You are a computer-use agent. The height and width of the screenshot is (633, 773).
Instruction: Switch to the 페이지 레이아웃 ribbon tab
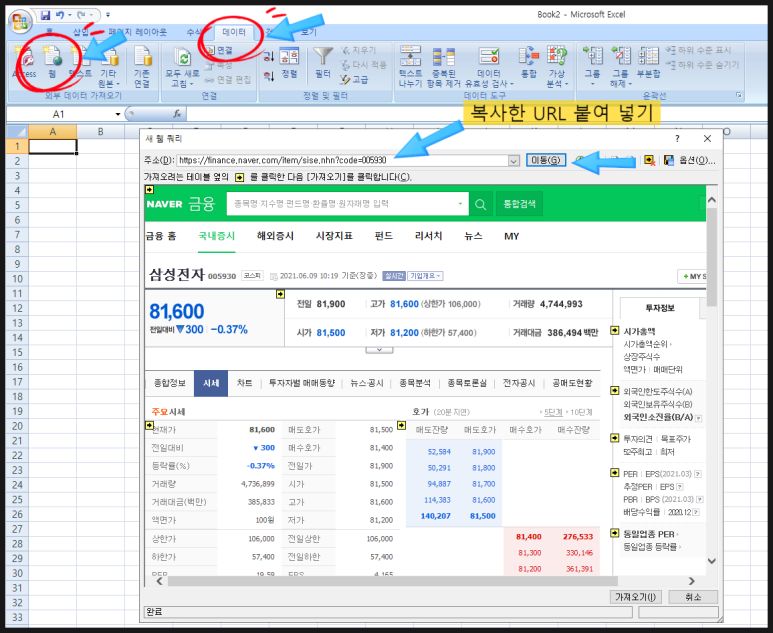[x=138, y=33]
